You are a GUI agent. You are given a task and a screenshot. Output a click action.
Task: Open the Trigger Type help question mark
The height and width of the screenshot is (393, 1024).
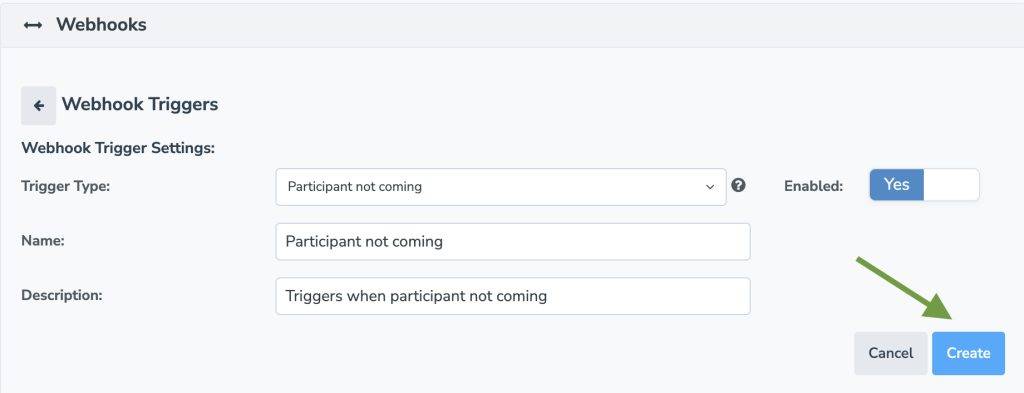coord(738,185)
